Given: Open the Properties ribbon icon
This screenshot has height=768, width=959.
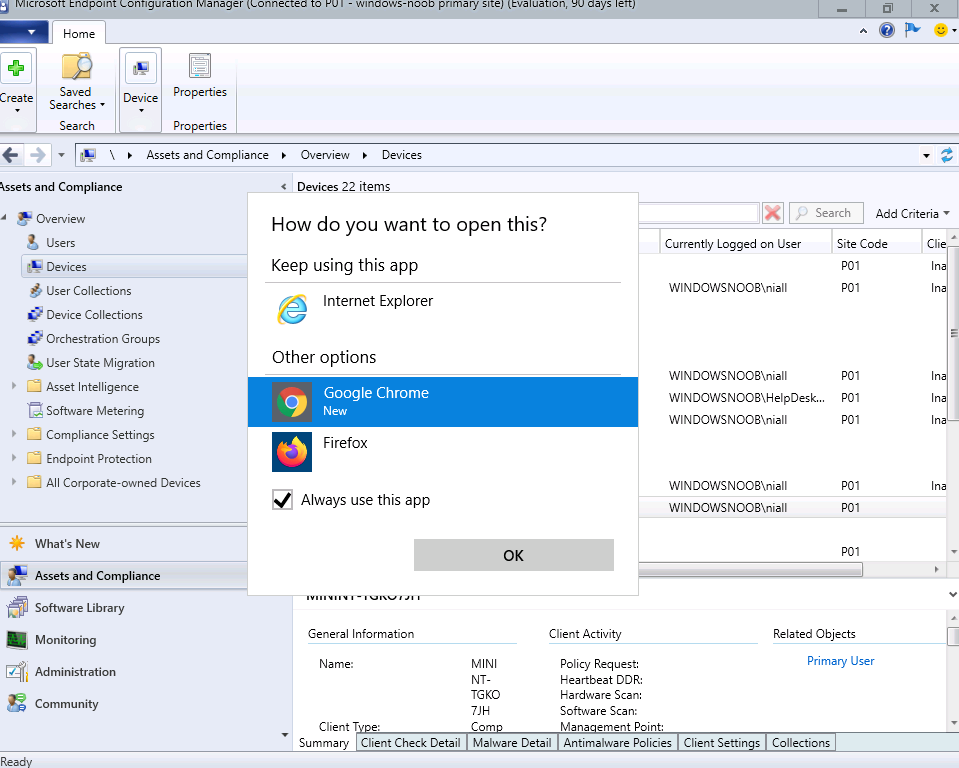Looking at the screenshot, I should (199, 66).
